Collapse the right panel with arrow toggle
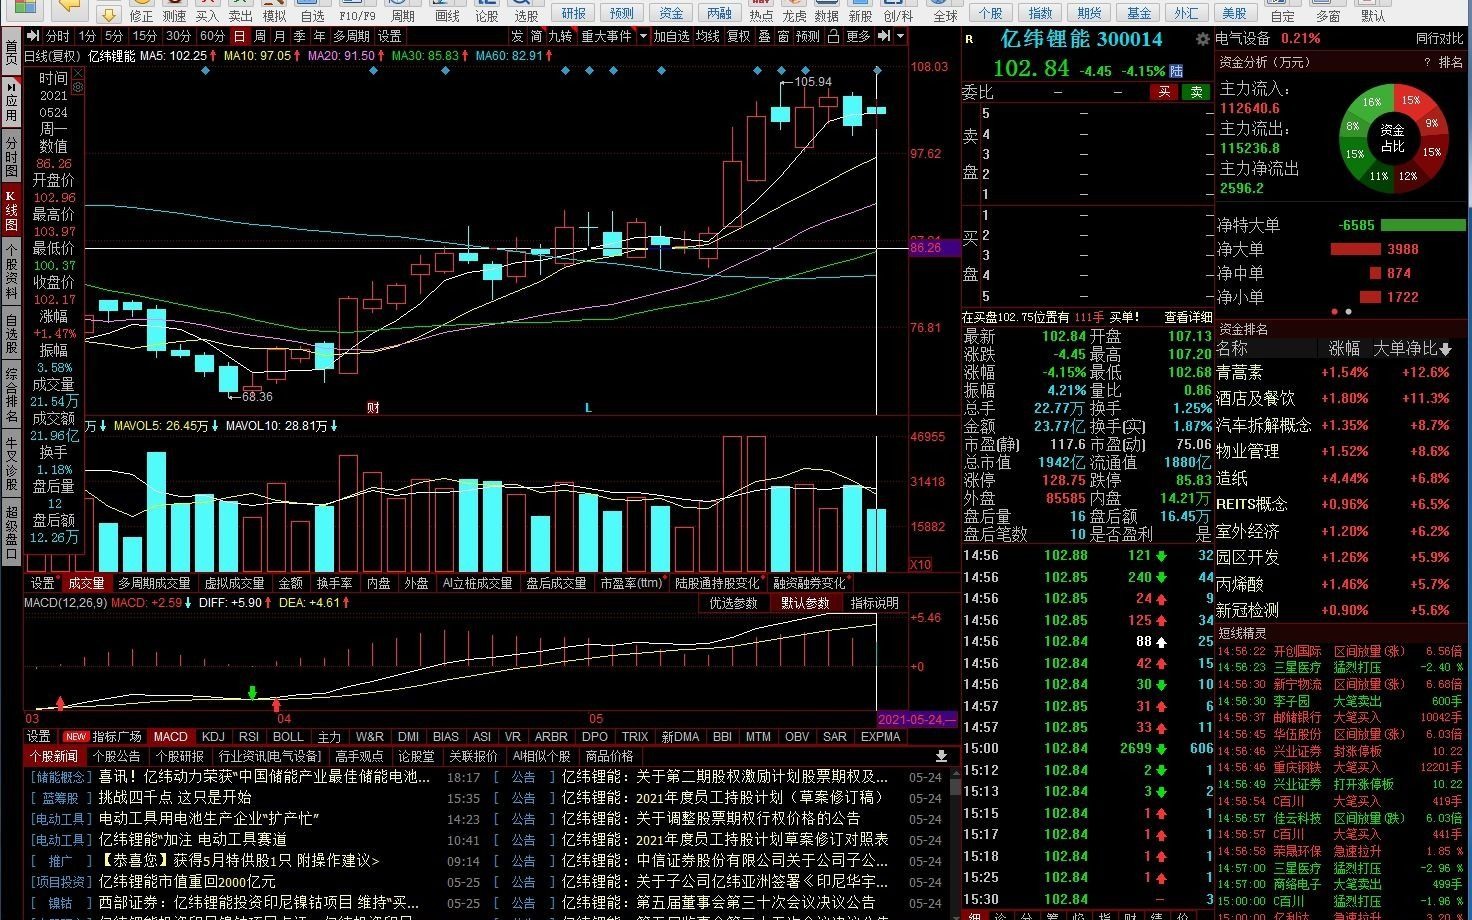This screenshot has height=920, width=1472. click(x=884, y=36)
